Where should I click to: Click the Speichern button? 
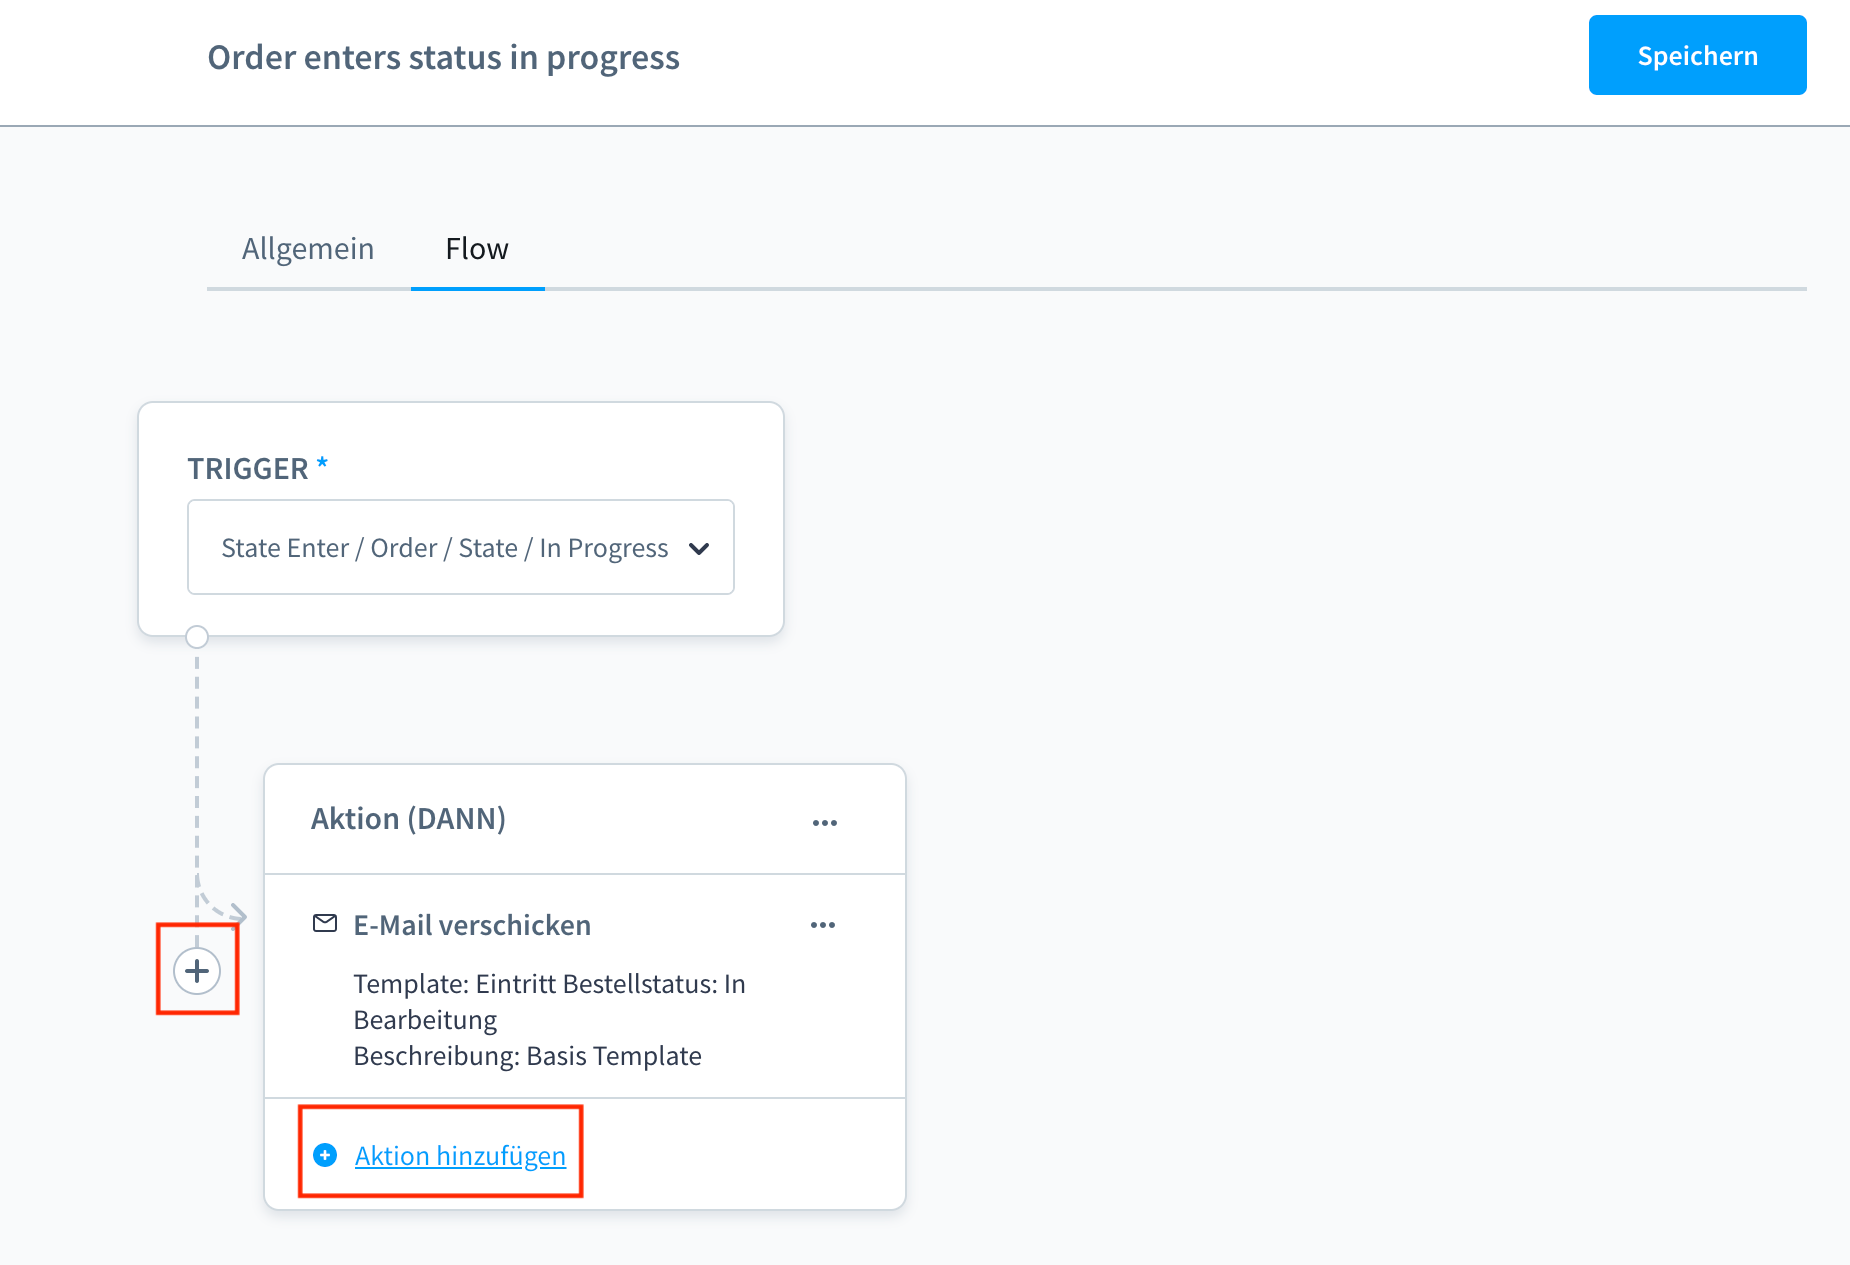pyautogui.click(x=1697, y=55)
